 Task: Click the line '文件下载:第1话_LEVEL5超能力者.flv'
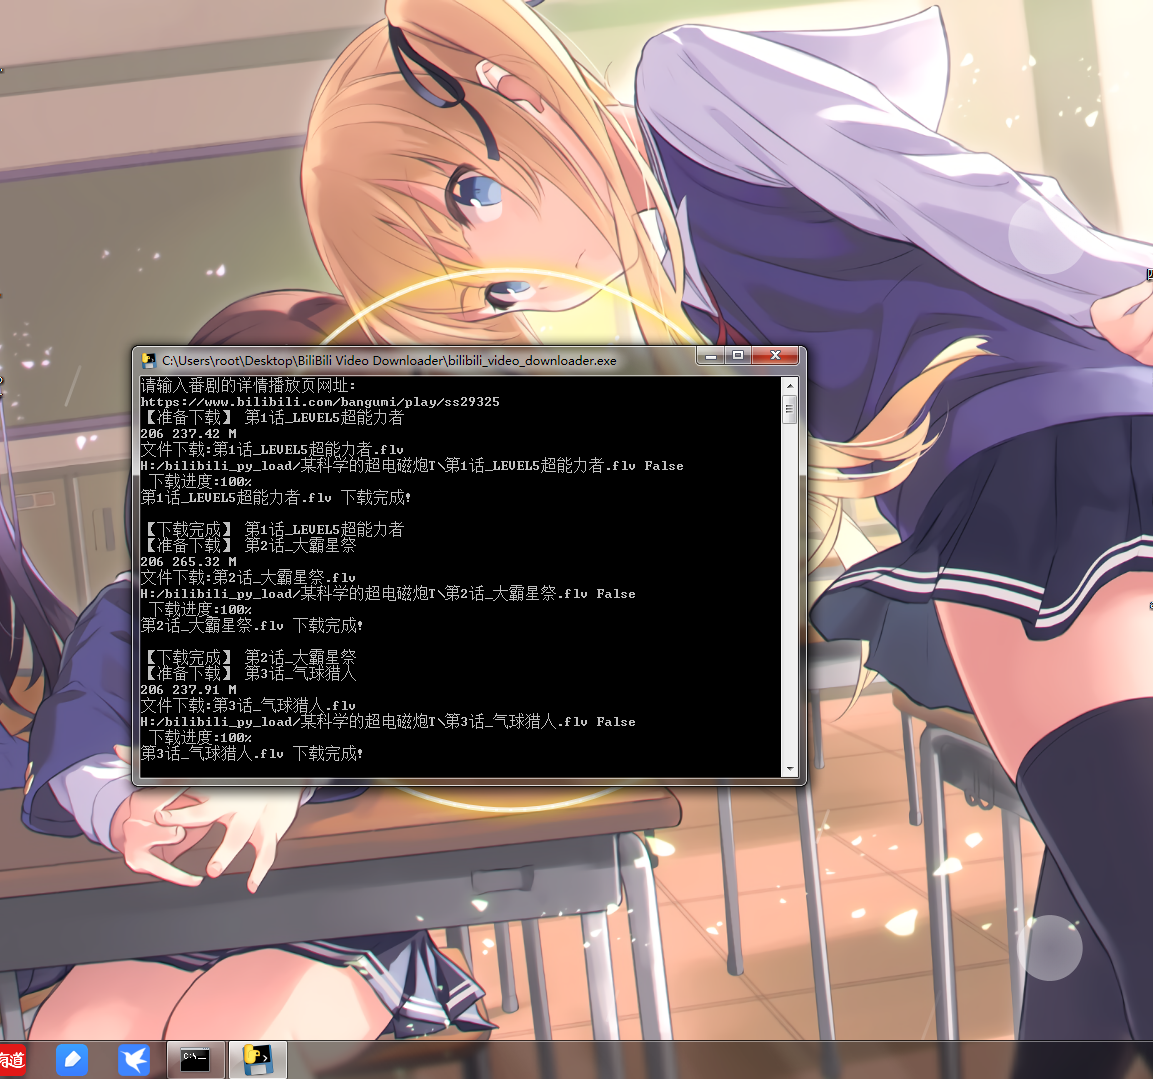pyautogui.click(x=272, y=449)
